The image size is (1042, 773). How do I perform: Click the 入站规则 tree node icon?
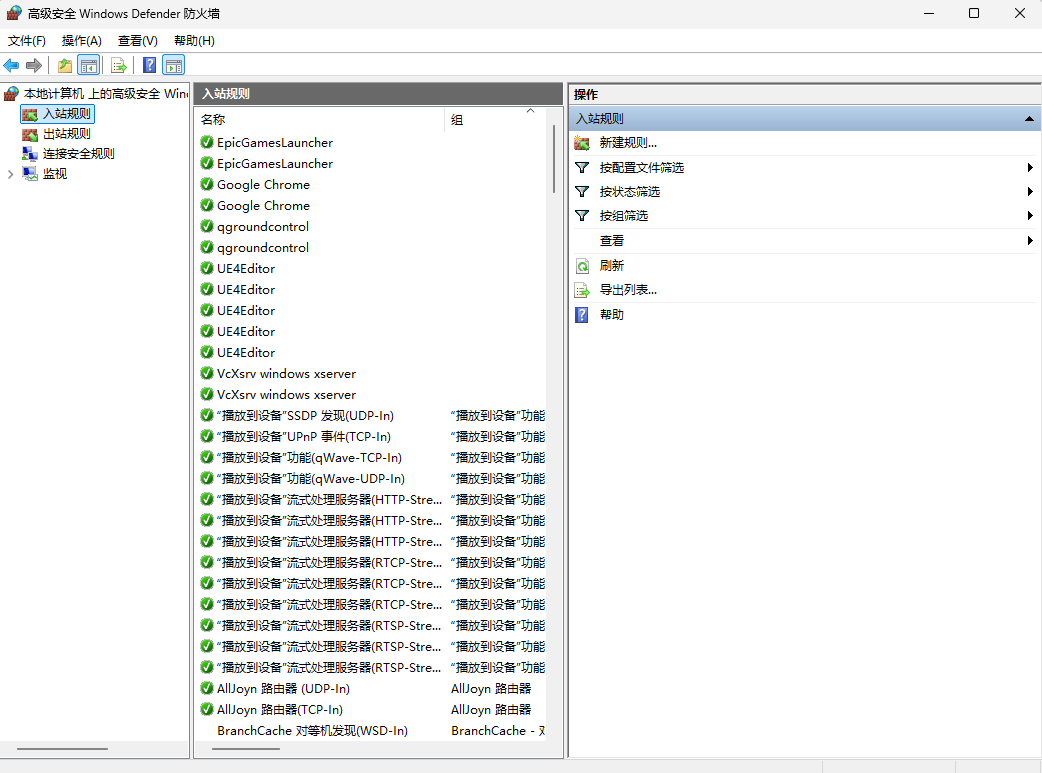point(30,114)
